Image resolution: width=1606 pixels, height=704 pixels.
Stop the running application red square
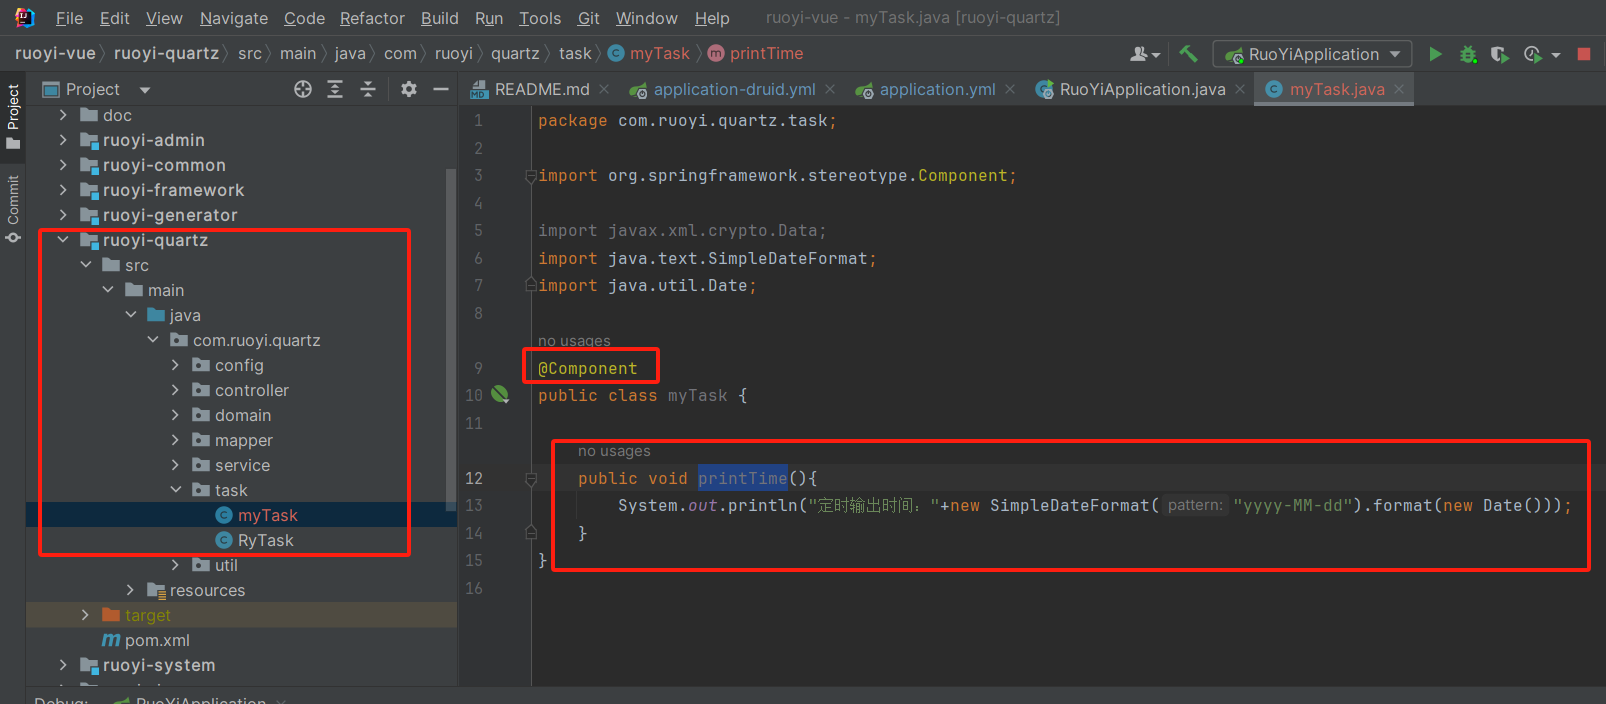tap(1584, 54)
